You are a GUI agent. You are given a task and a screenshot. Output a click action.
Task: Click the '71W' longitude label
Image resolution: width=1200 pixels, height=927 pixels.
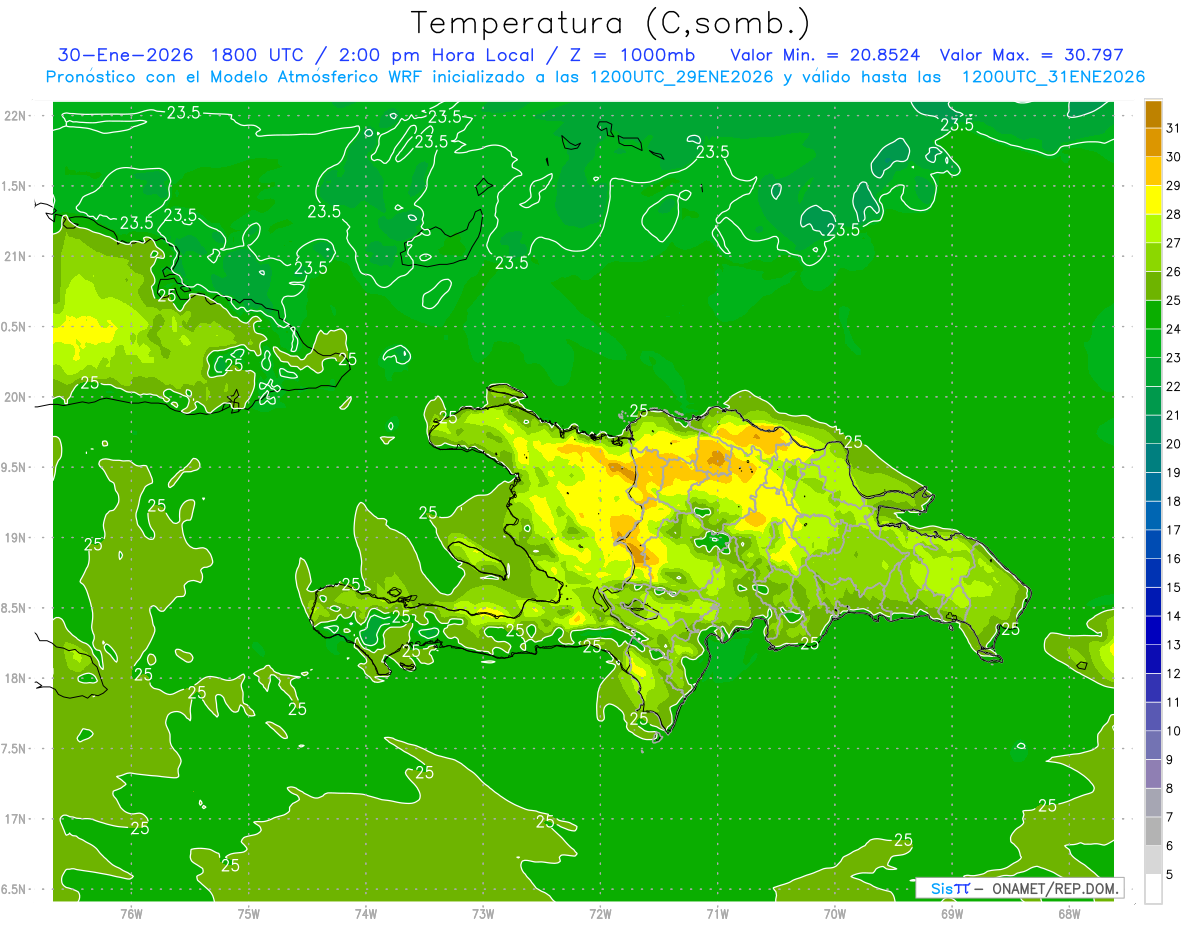717,913
